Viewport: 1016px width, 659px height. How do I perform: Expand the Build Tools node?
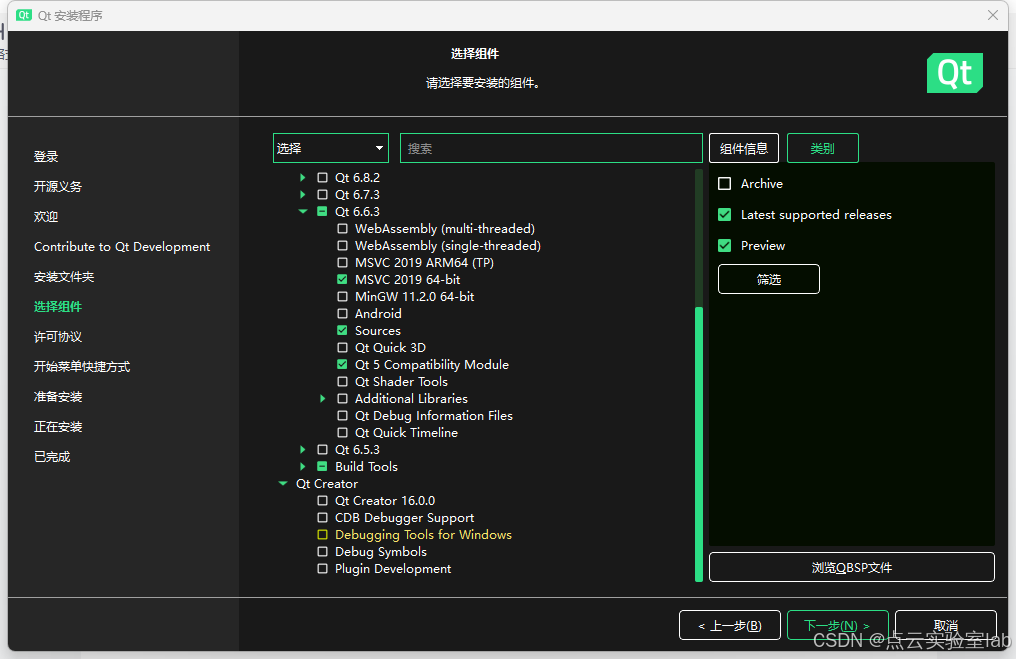point(303,467)
